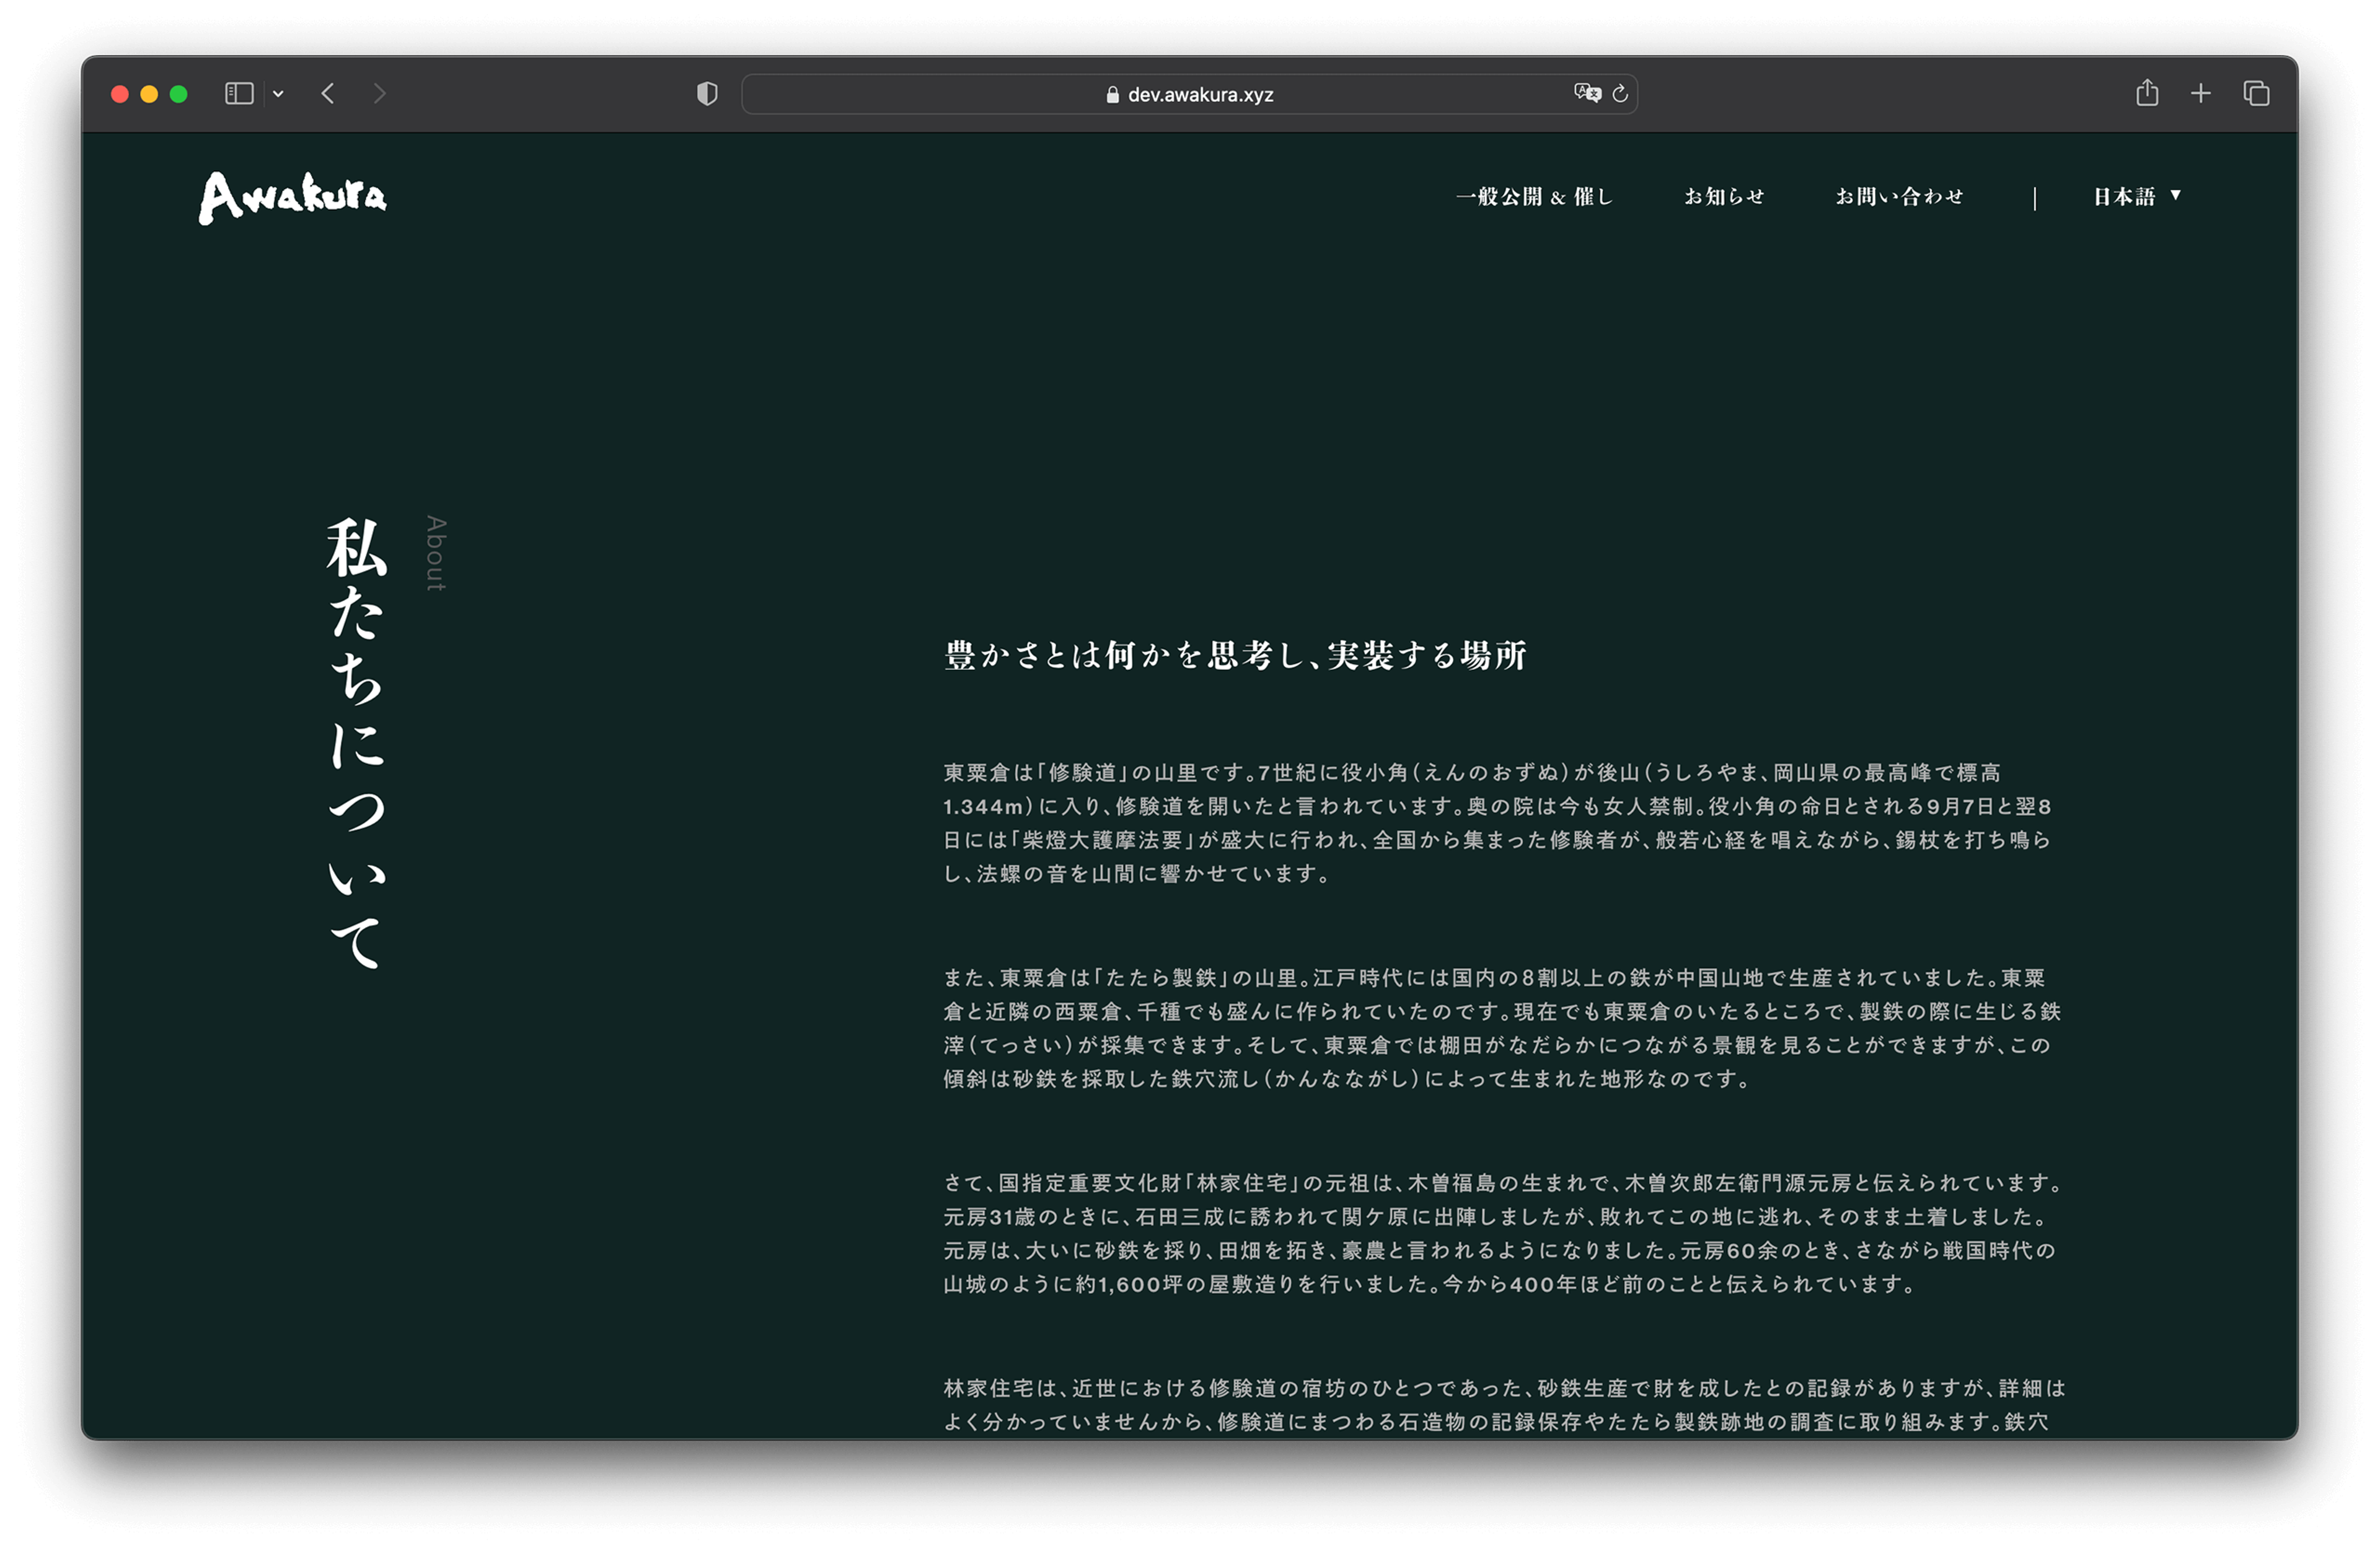Open the sidebar options chevron
This screenshot has height=1548, width=2380.
pos(278,94)
